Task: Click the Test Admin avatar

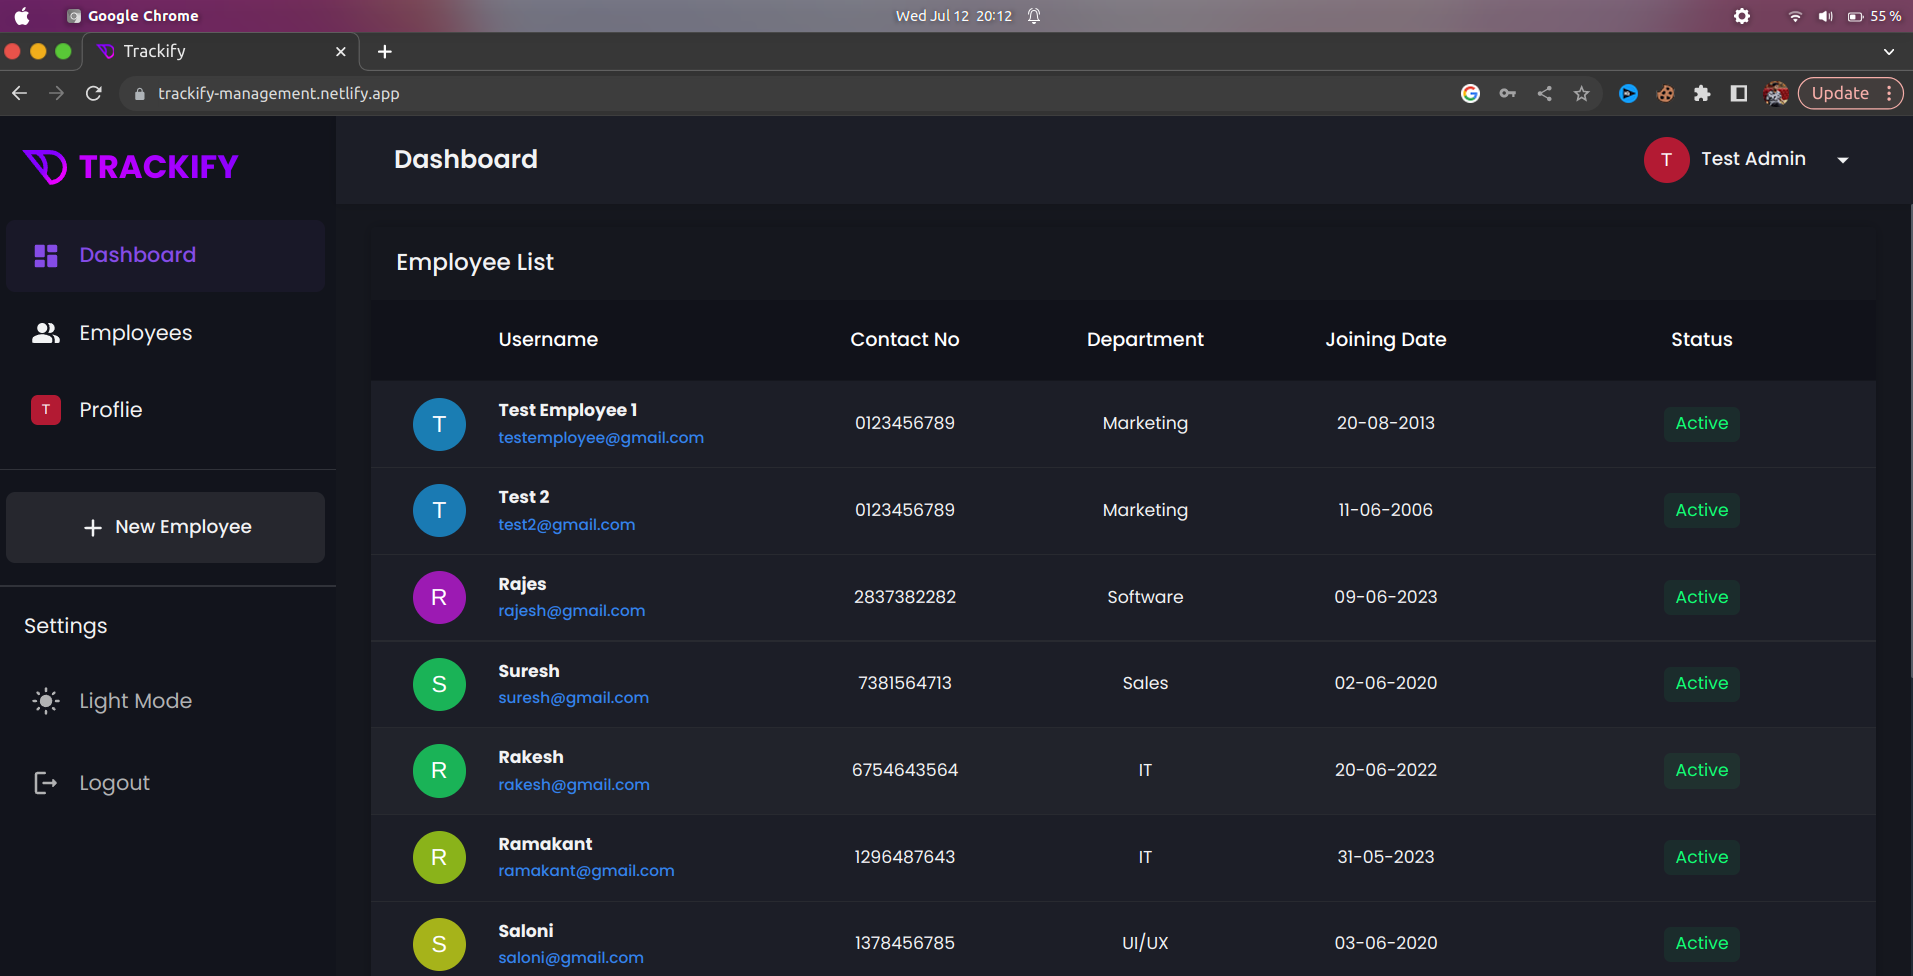Action: click(1667, 160)
